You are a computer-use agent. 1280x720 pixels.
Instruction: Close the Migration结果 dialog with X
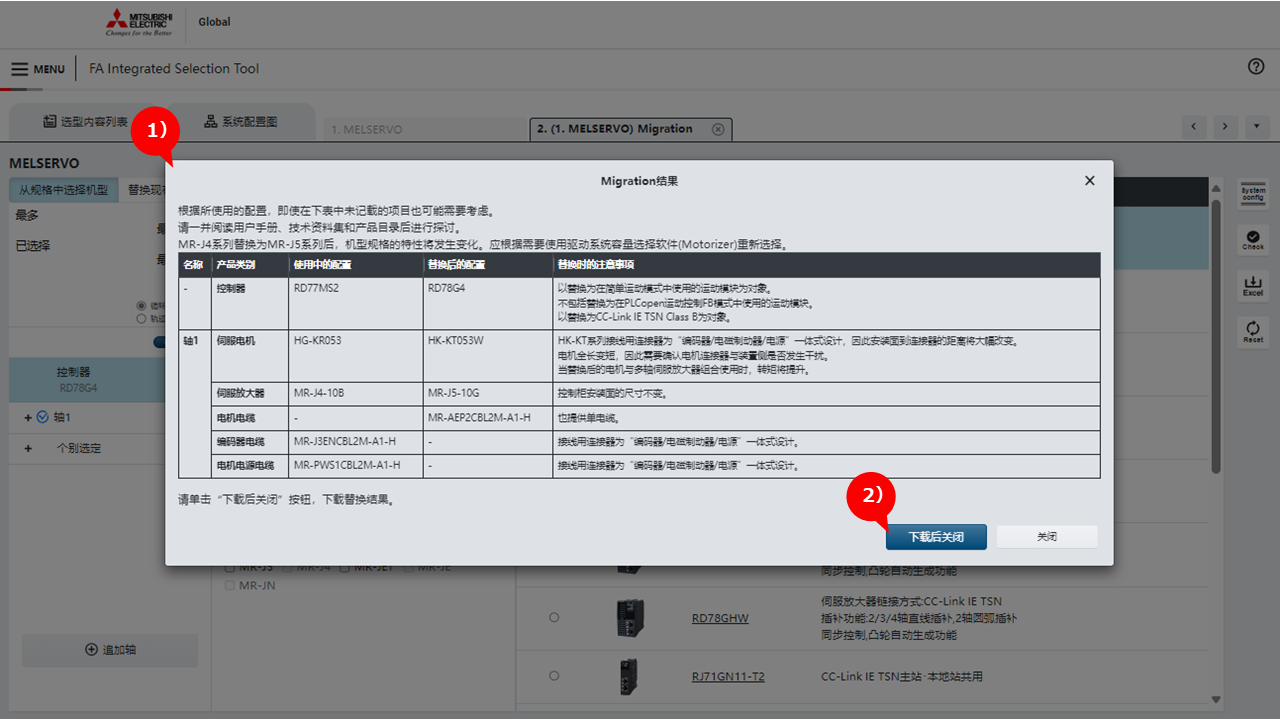click(x=1090, y=181)
